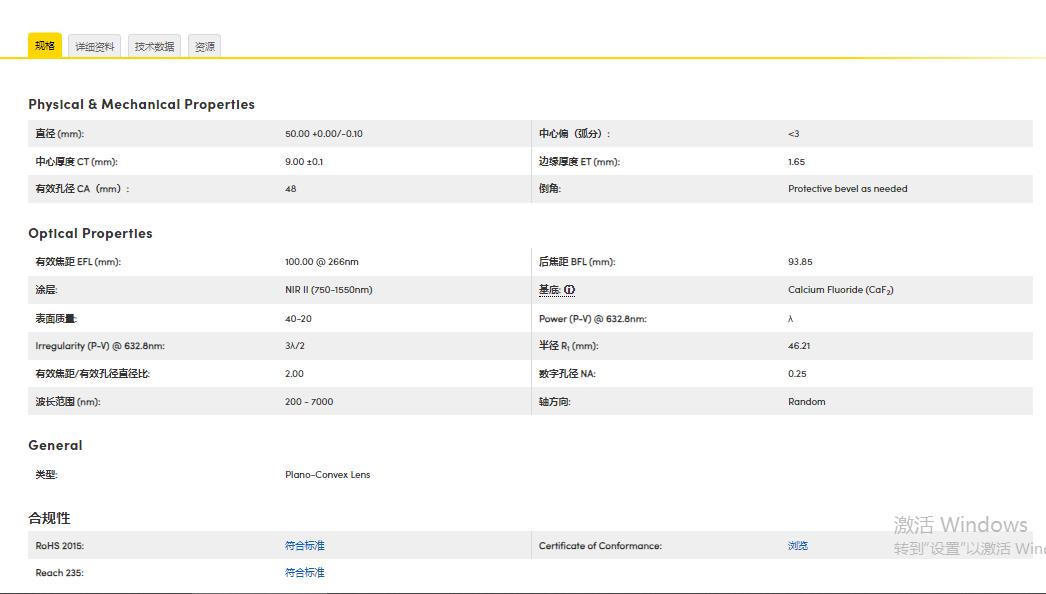Screen dimensions: 1046x594
Task: Click the NIR II (750-1550nm) coating value
Action: click(x=328, y=290)
